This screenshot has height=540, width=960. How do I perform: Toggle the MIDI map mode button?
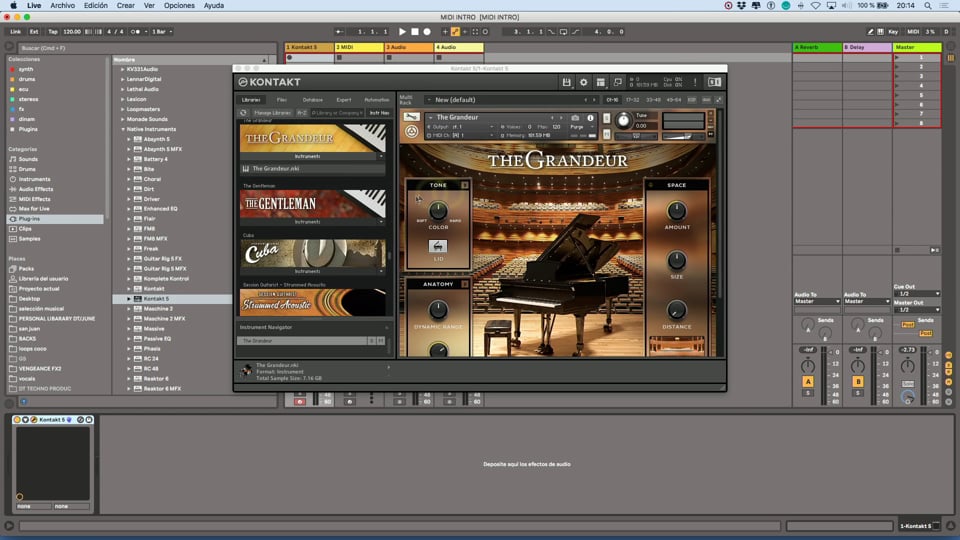tap(913, 32)
